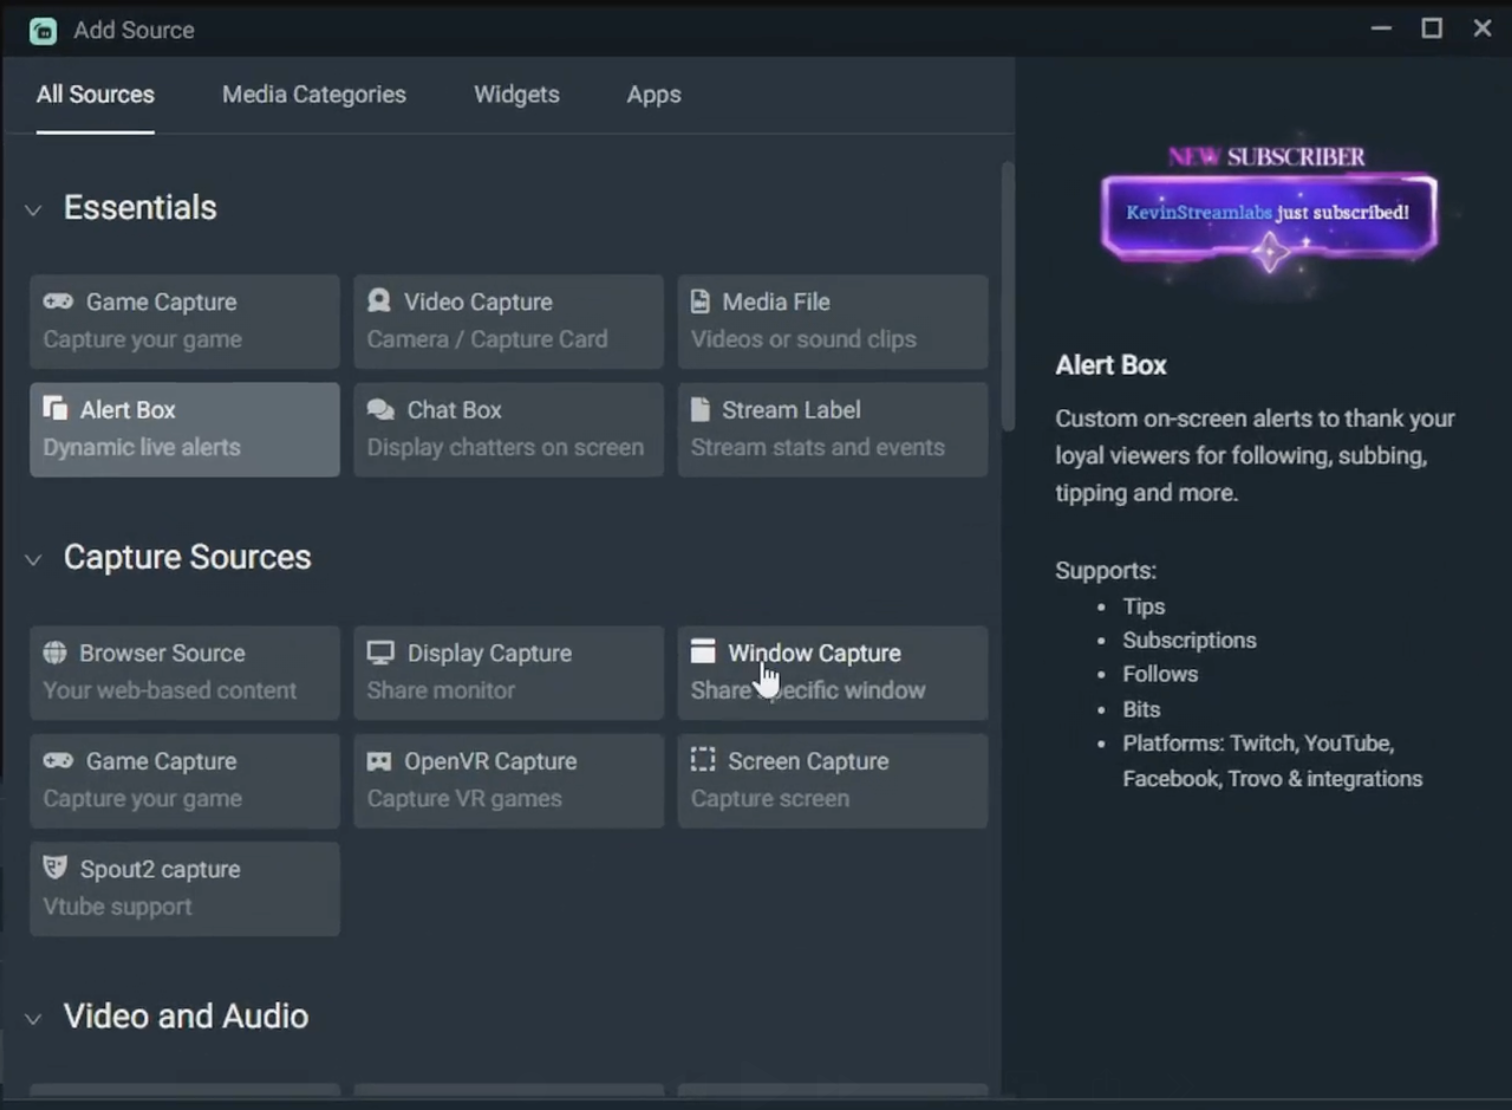
Task: Click the Video Capture webcam icon
Action: tap(379, 301)
